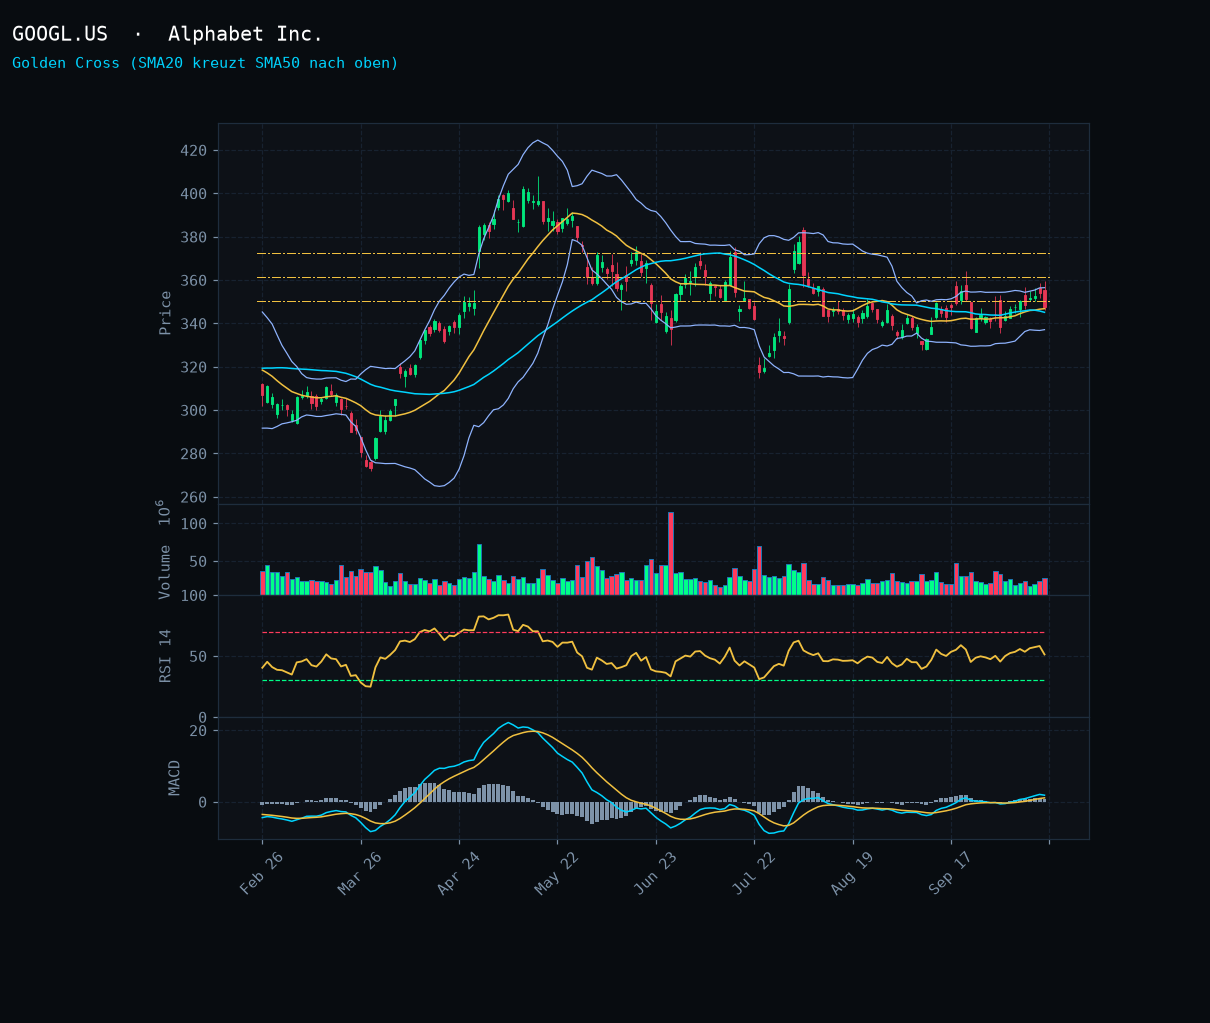
Task: Click the "Aug 19" date tick label
Action: (853, 873)
